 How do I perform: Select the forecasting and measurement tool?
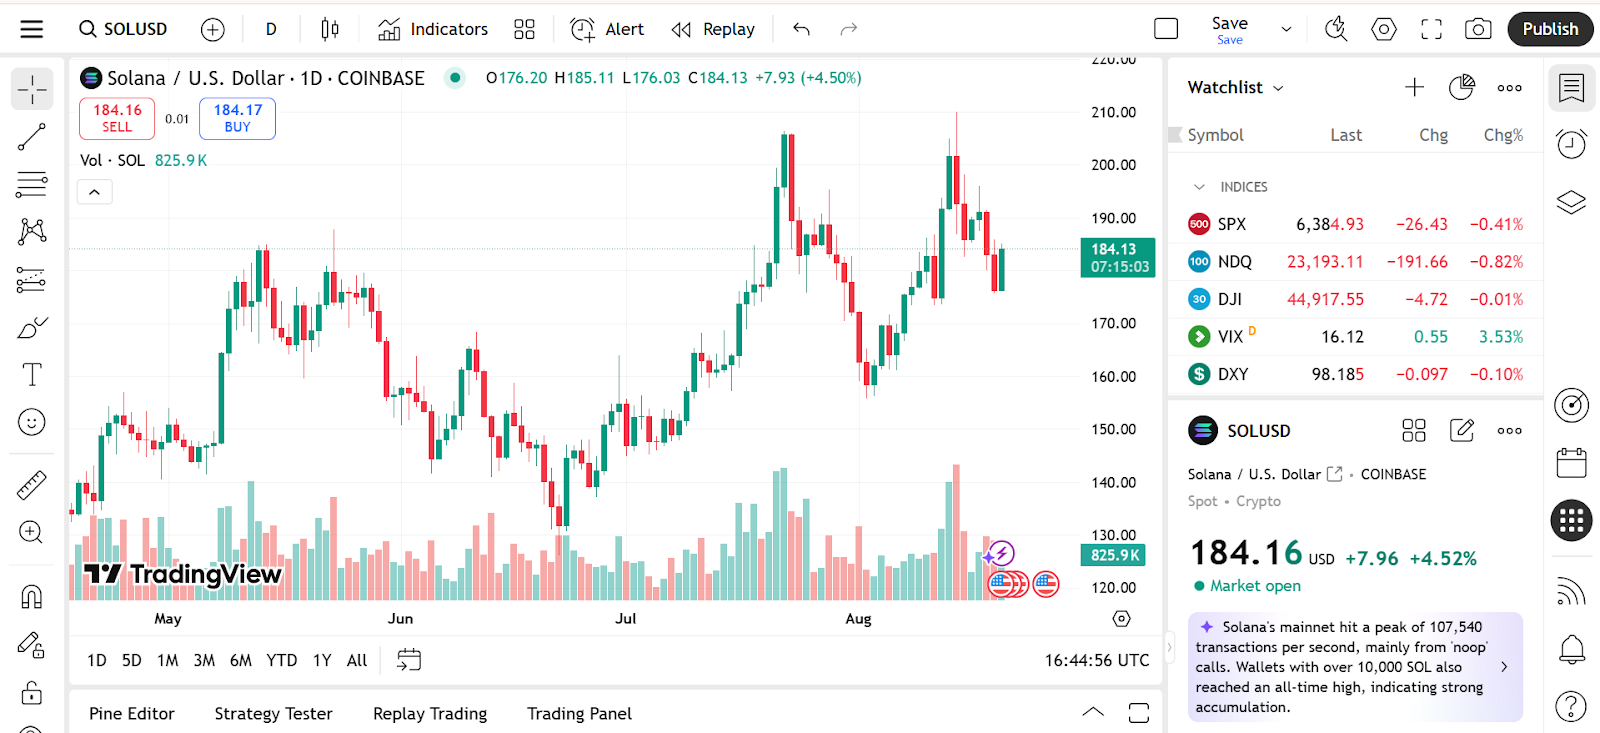(32, 279)
